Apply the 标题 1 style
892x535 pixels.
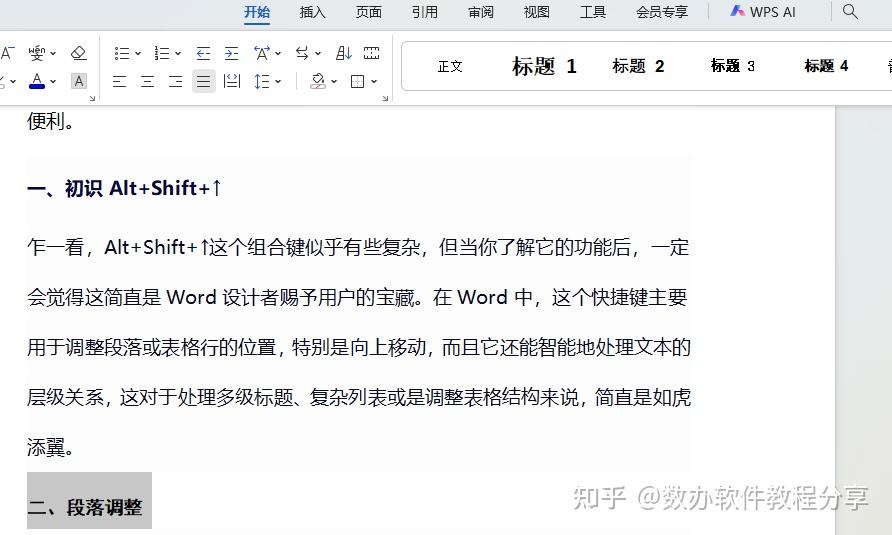pos(544,67)
